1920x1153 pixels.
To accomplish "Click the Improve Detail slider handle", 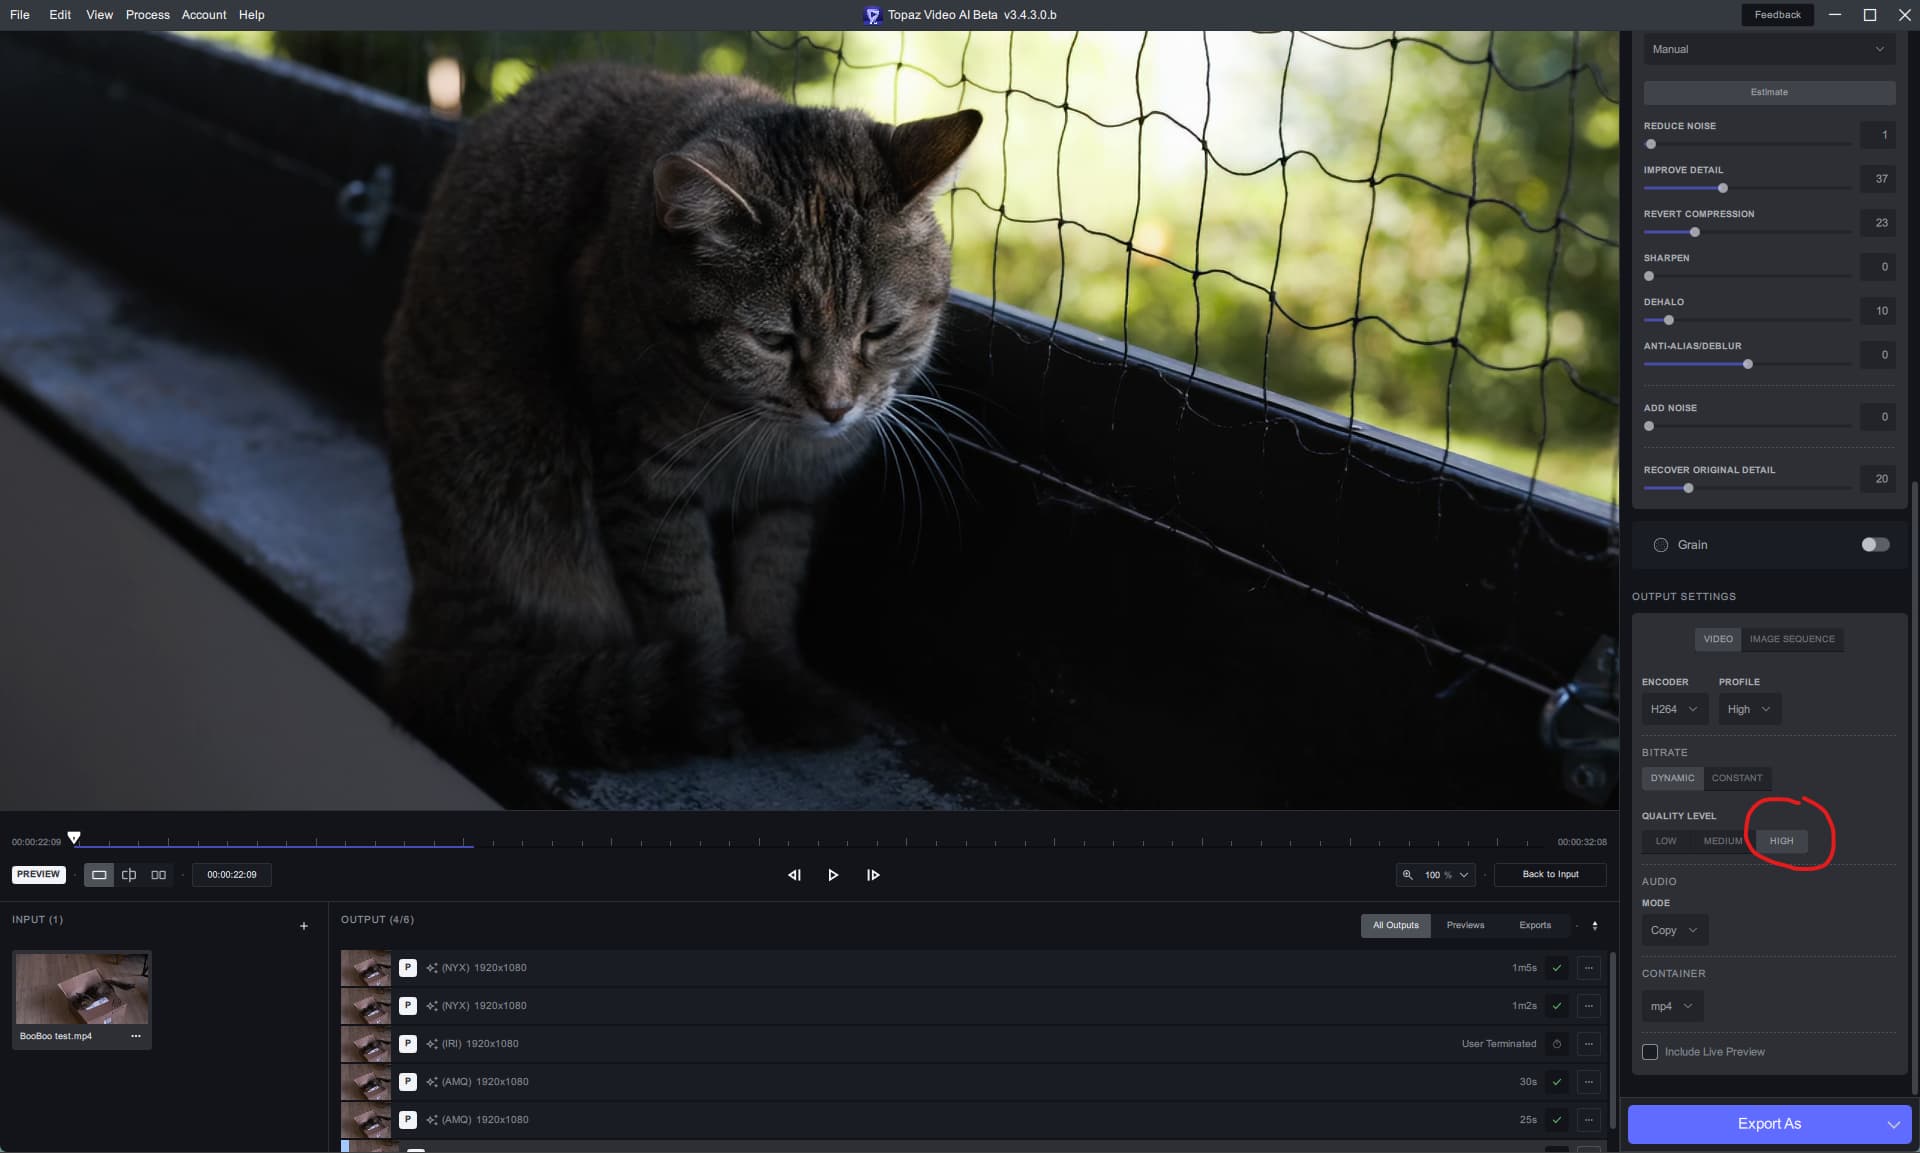I will (x=1722, y=188).
